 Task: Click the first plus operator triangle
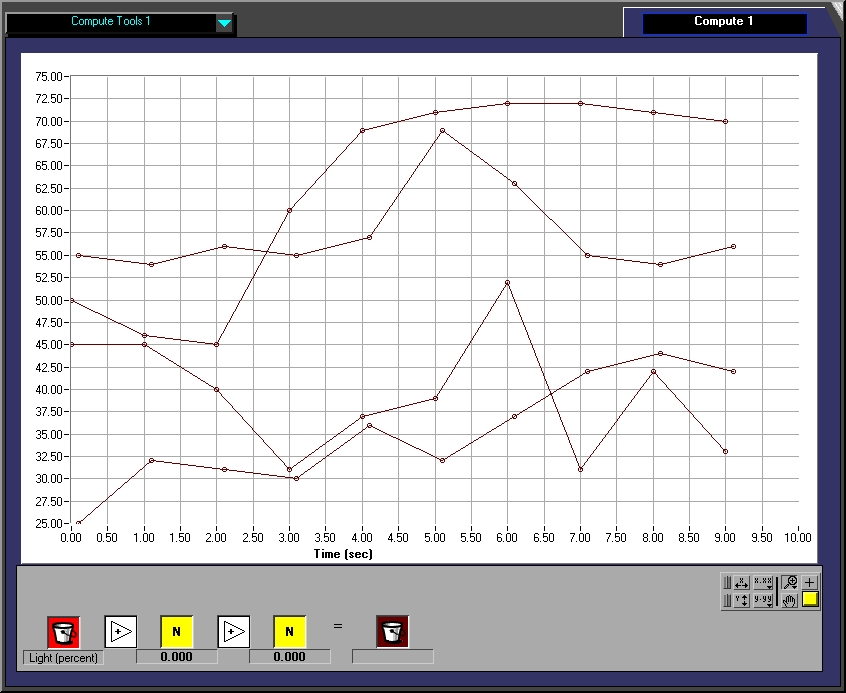tap(121, 631)
